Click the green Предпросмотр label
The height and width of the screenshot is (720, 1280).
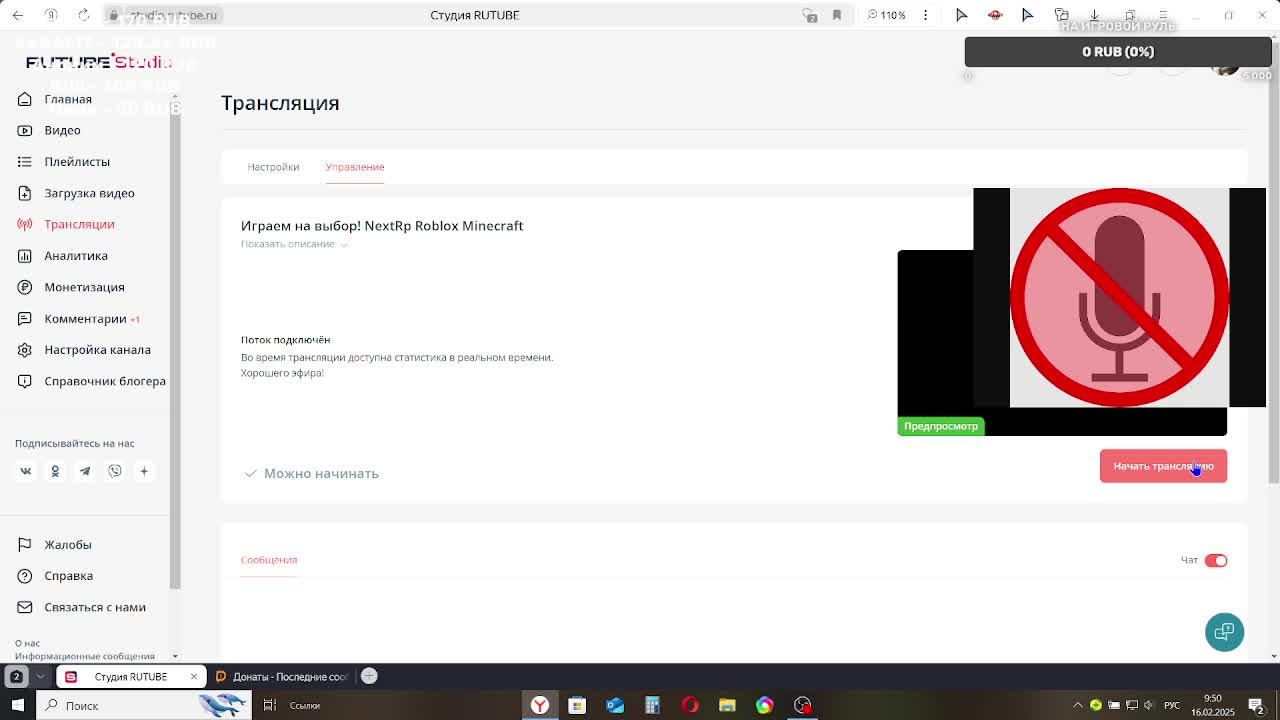(941, 426)
